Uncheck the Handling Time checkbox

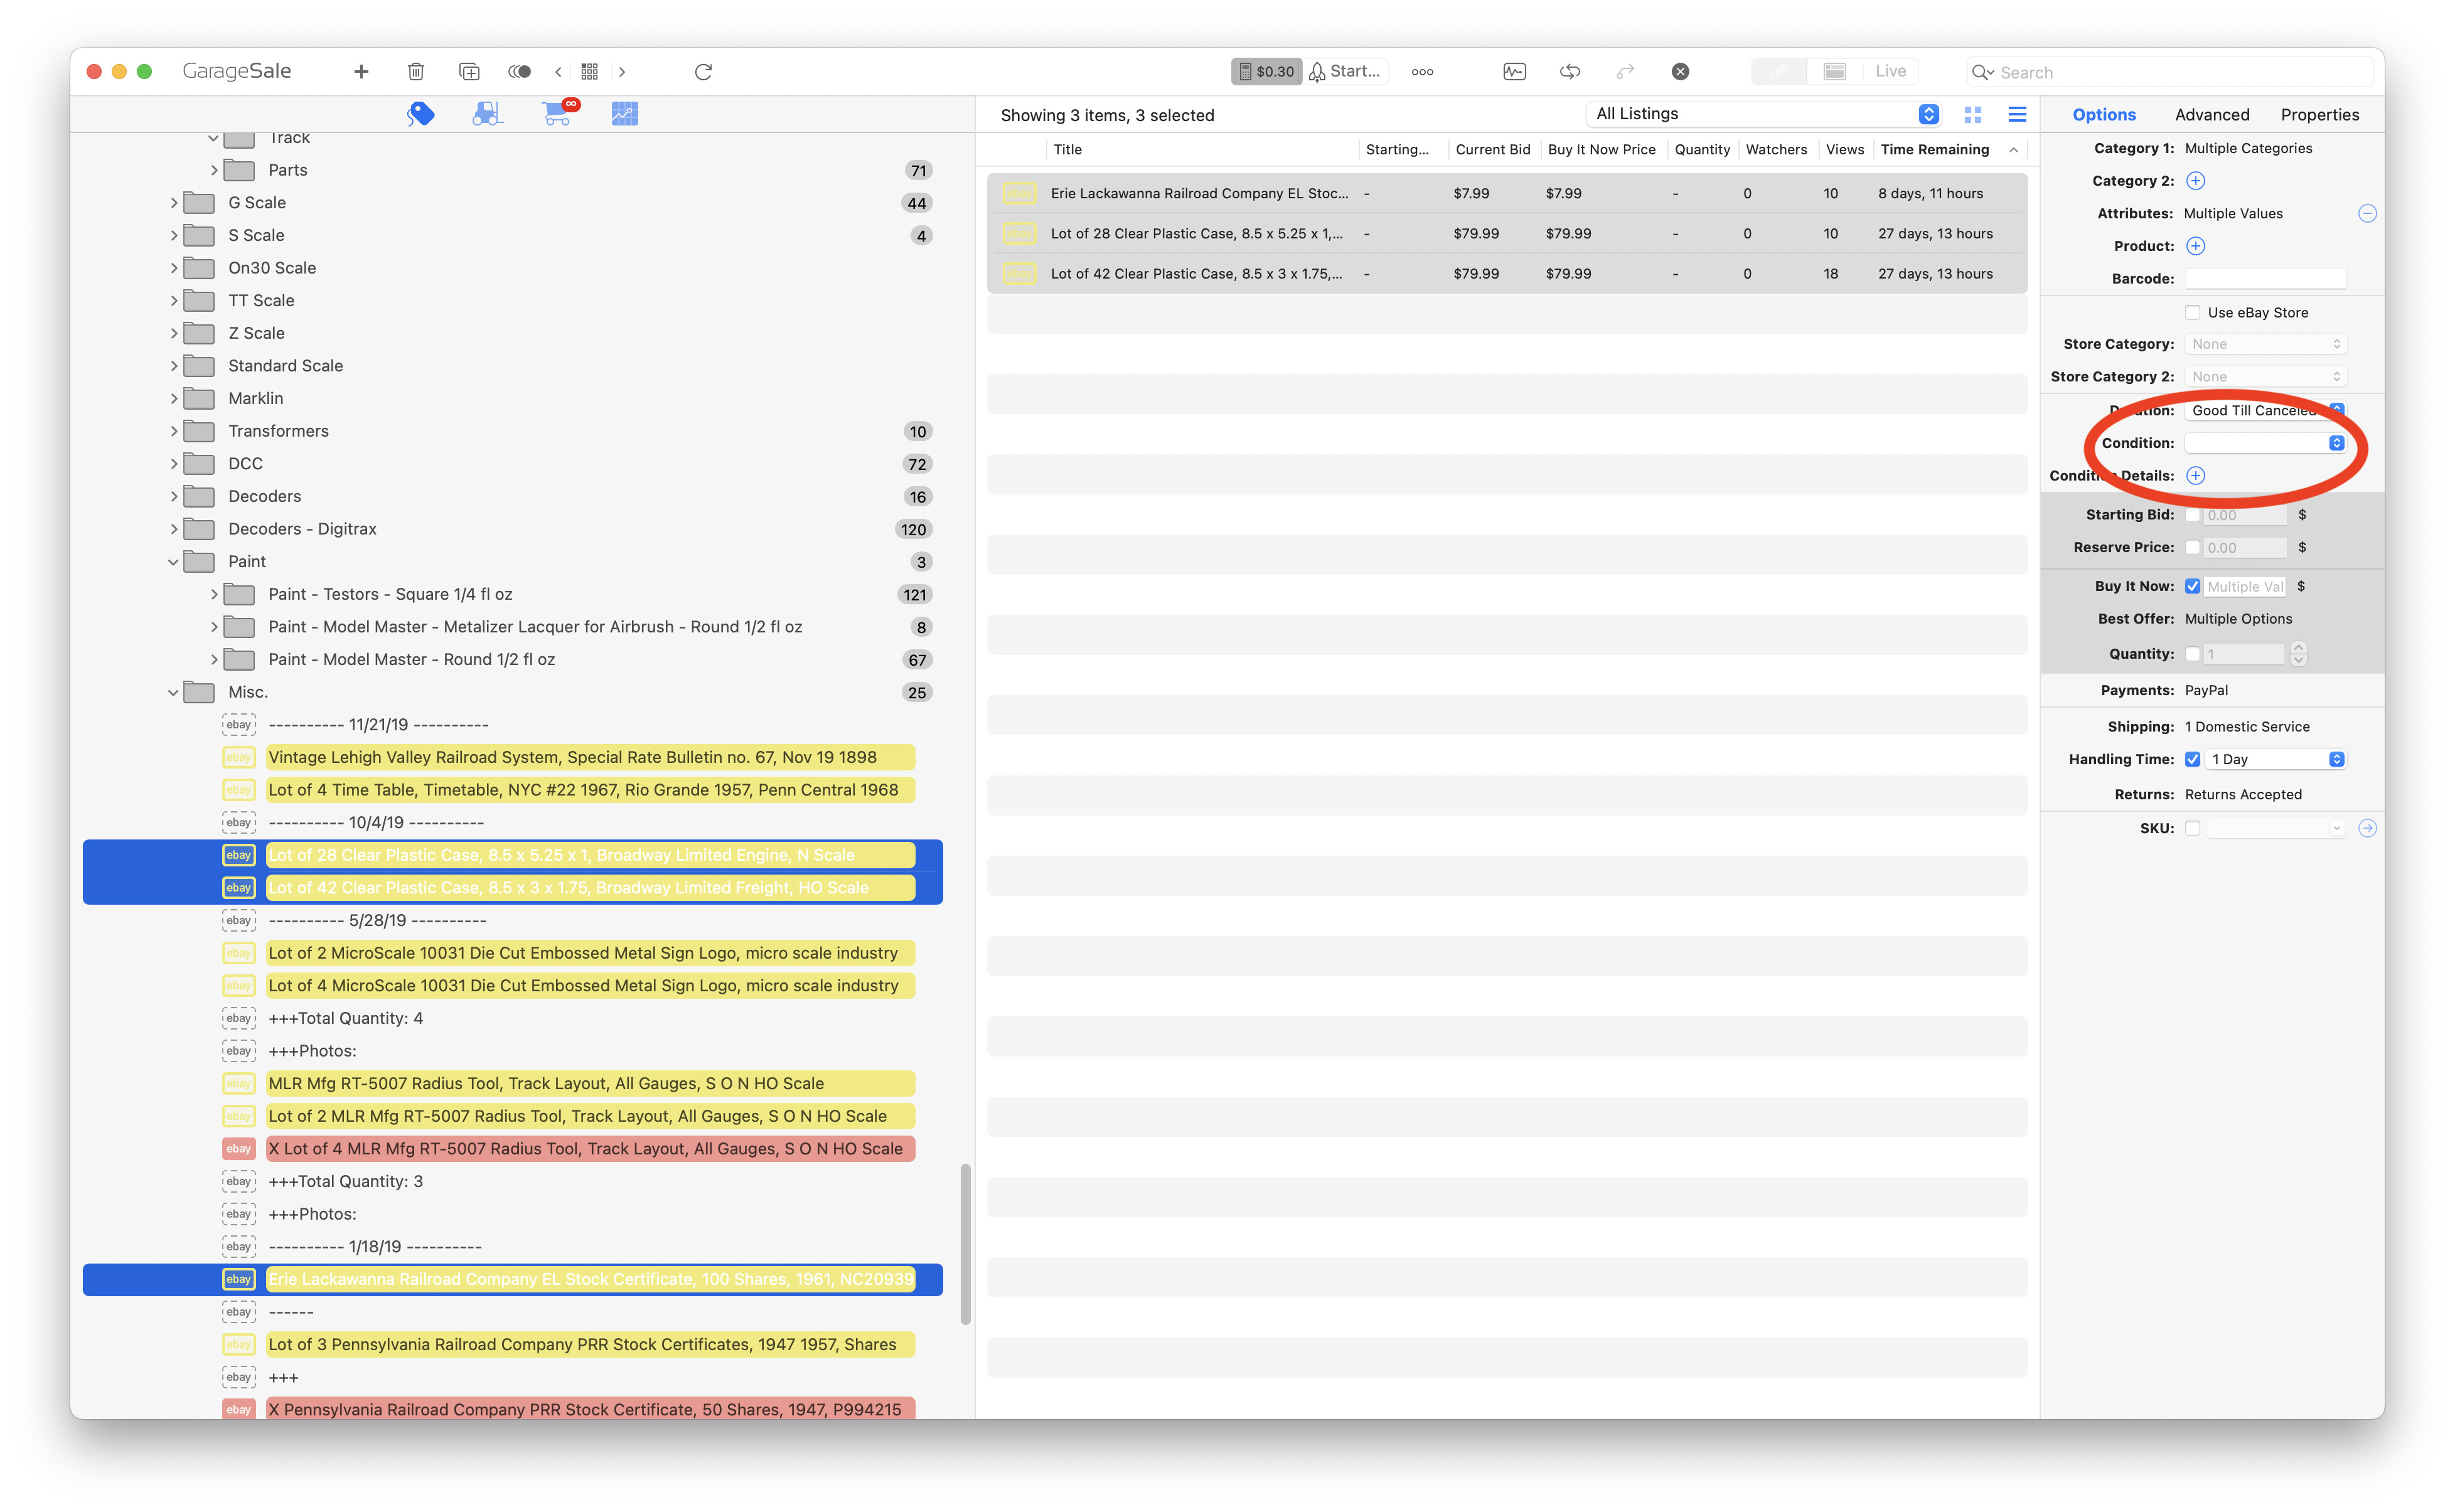[x=2192, y=759]
